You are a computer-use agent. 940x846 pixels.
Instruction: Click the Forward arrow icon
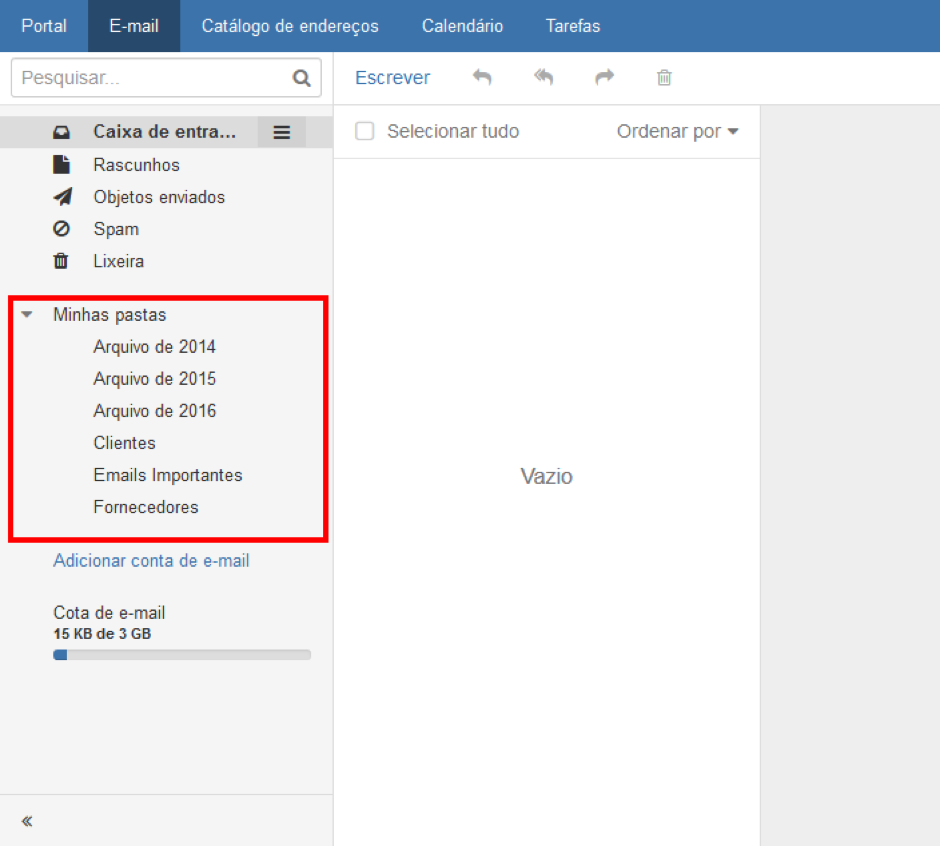point(604,78)
